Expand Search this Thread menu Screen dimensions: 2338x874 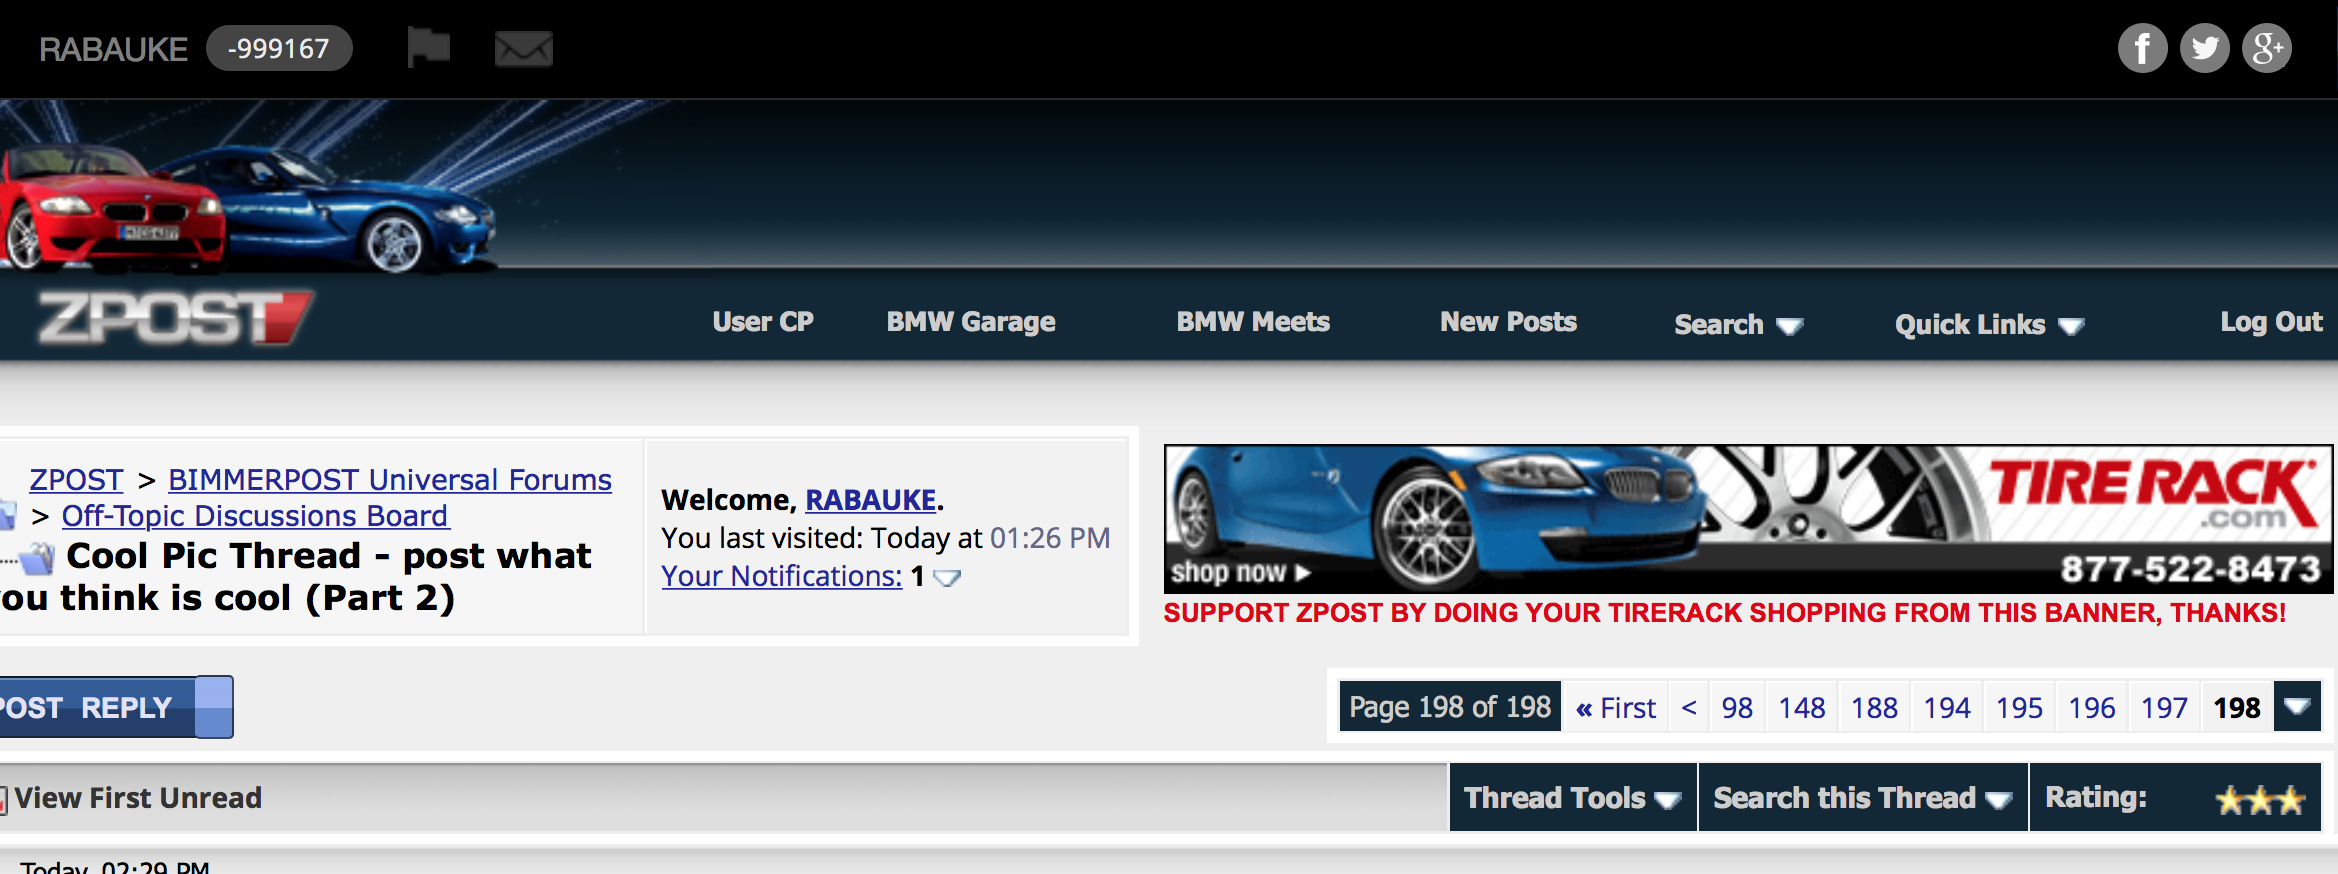click(x=1862, y=797)
